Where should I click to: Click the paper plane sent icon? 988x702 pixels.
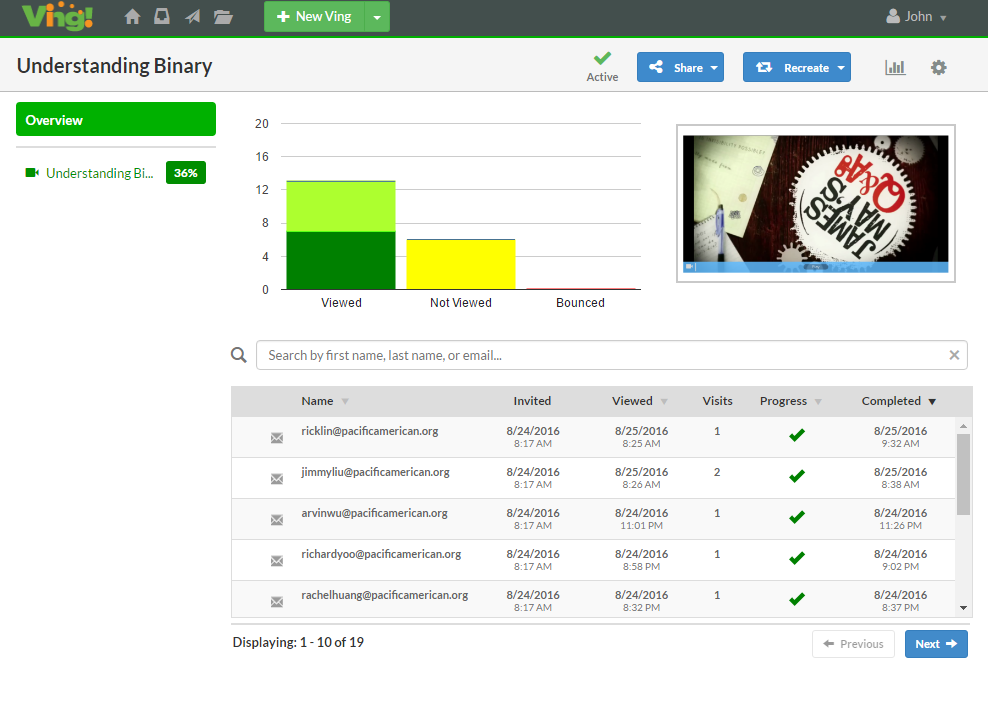pyautogui.click(x=191, y=17)
